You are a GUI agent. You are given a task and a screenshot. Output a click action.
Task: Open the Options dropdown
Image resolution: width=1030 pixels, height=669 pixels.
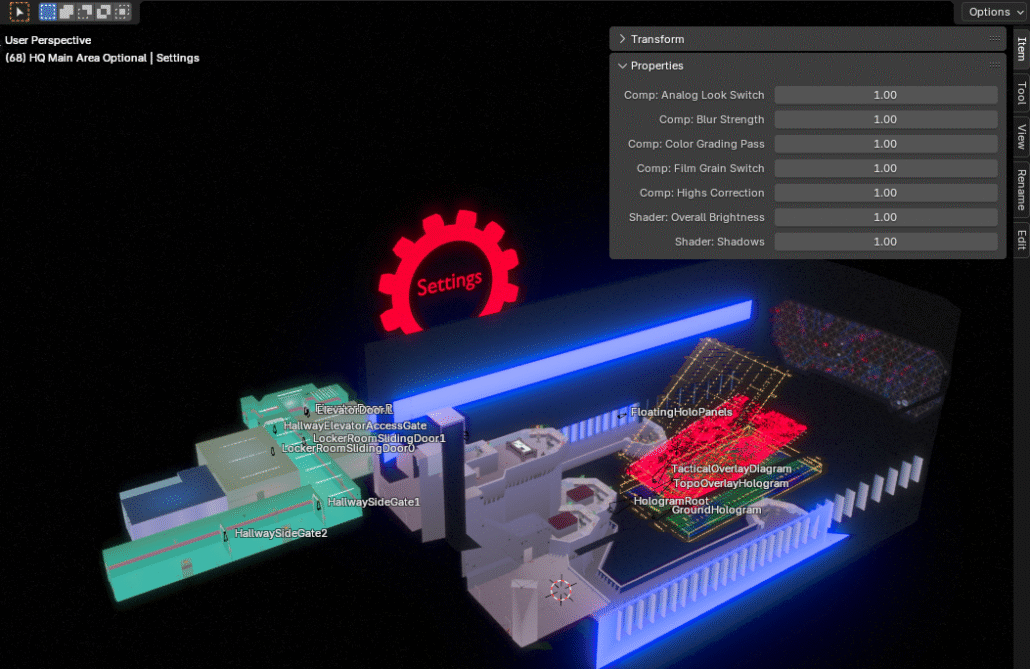(994, 12)
